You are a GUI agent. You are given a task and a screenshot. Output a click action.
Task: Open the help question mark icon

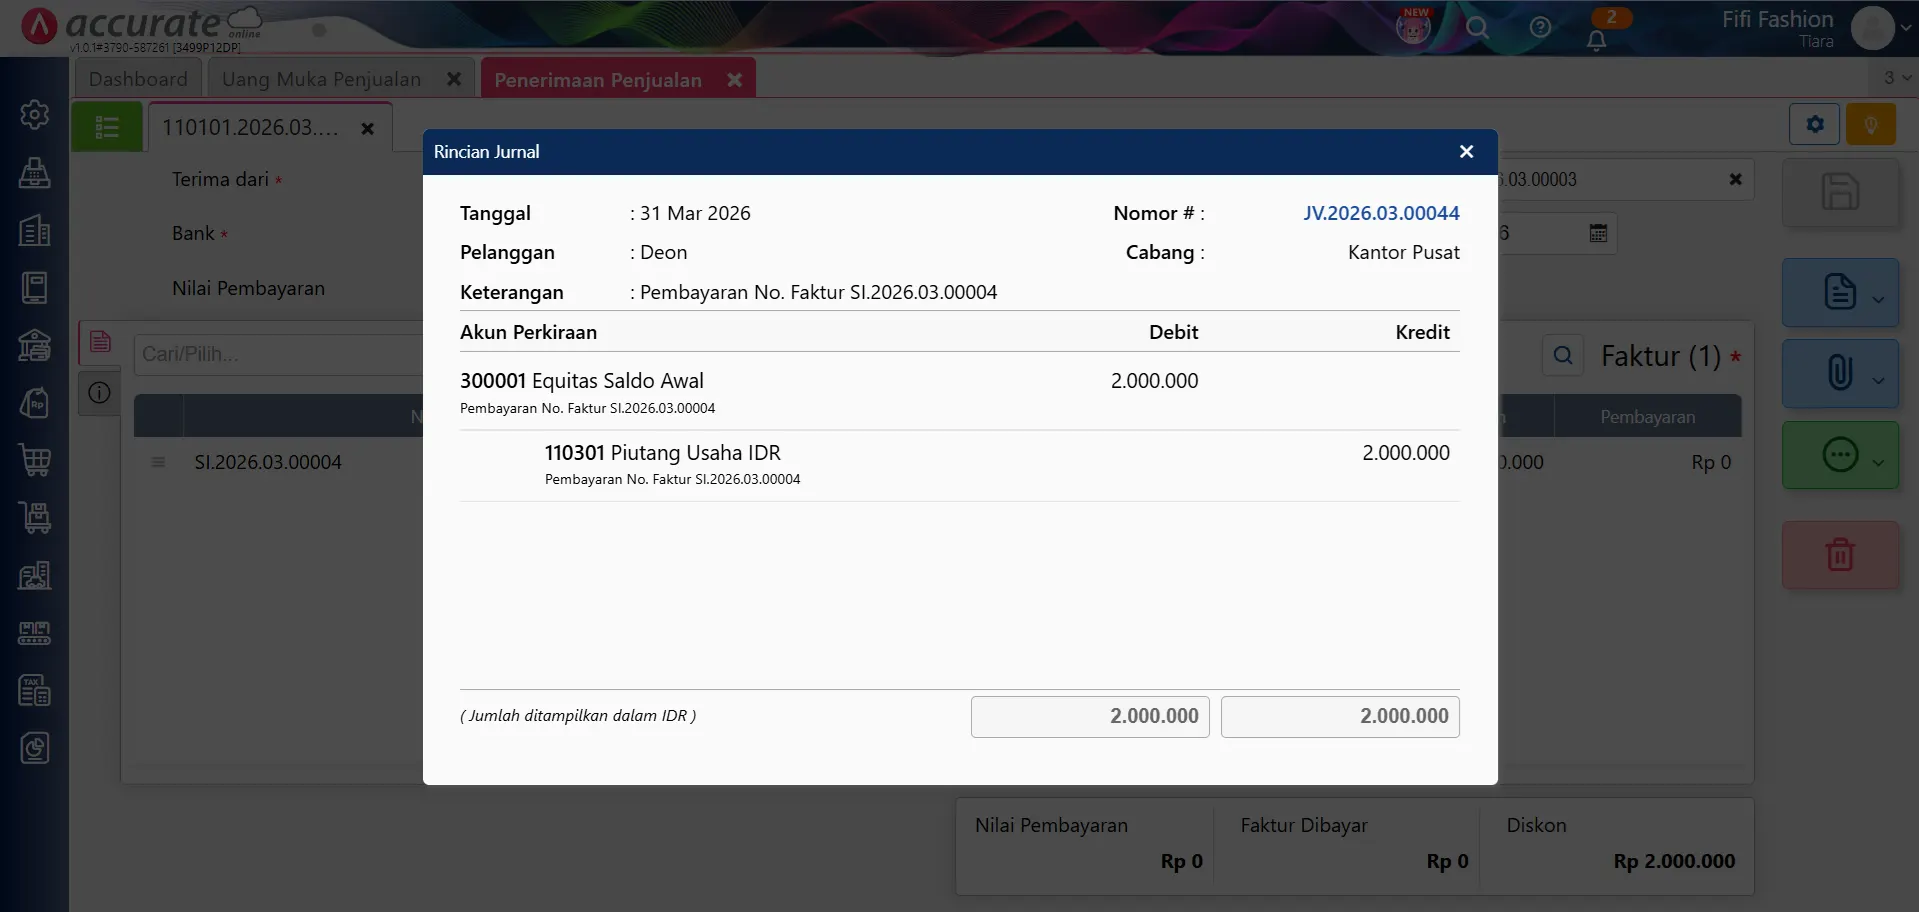pyautogui.click(x=1540, y=28)
